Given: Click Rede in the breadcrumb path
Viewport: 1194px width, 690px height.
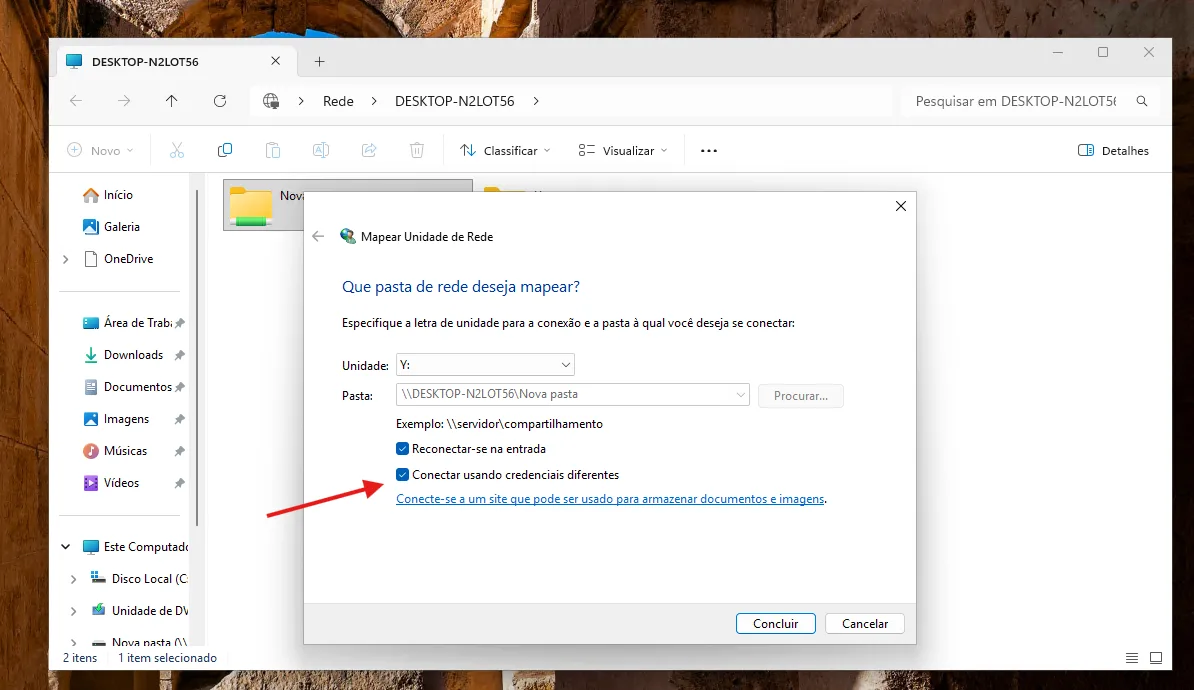Looking at the screenshot, I should [x=338, y=101].
